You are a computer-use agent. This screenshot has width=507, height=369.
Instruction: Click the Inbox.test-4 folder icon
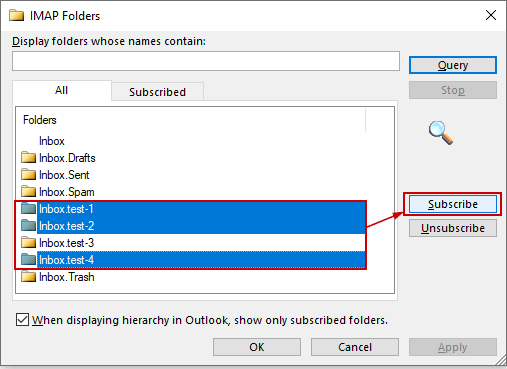coord(28,260)
